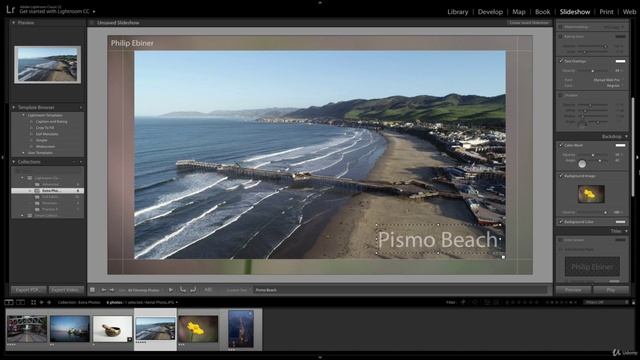Toggle the Color Wash checkbox

coord(561,145)
